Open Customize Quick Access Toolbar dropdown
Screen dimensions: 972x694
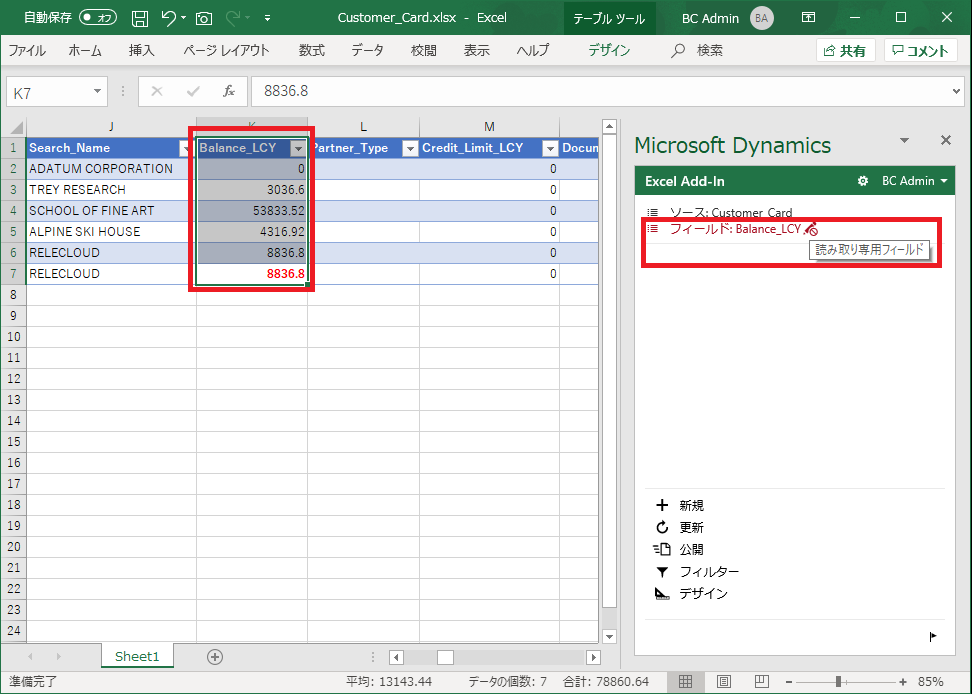pos(267,18)
